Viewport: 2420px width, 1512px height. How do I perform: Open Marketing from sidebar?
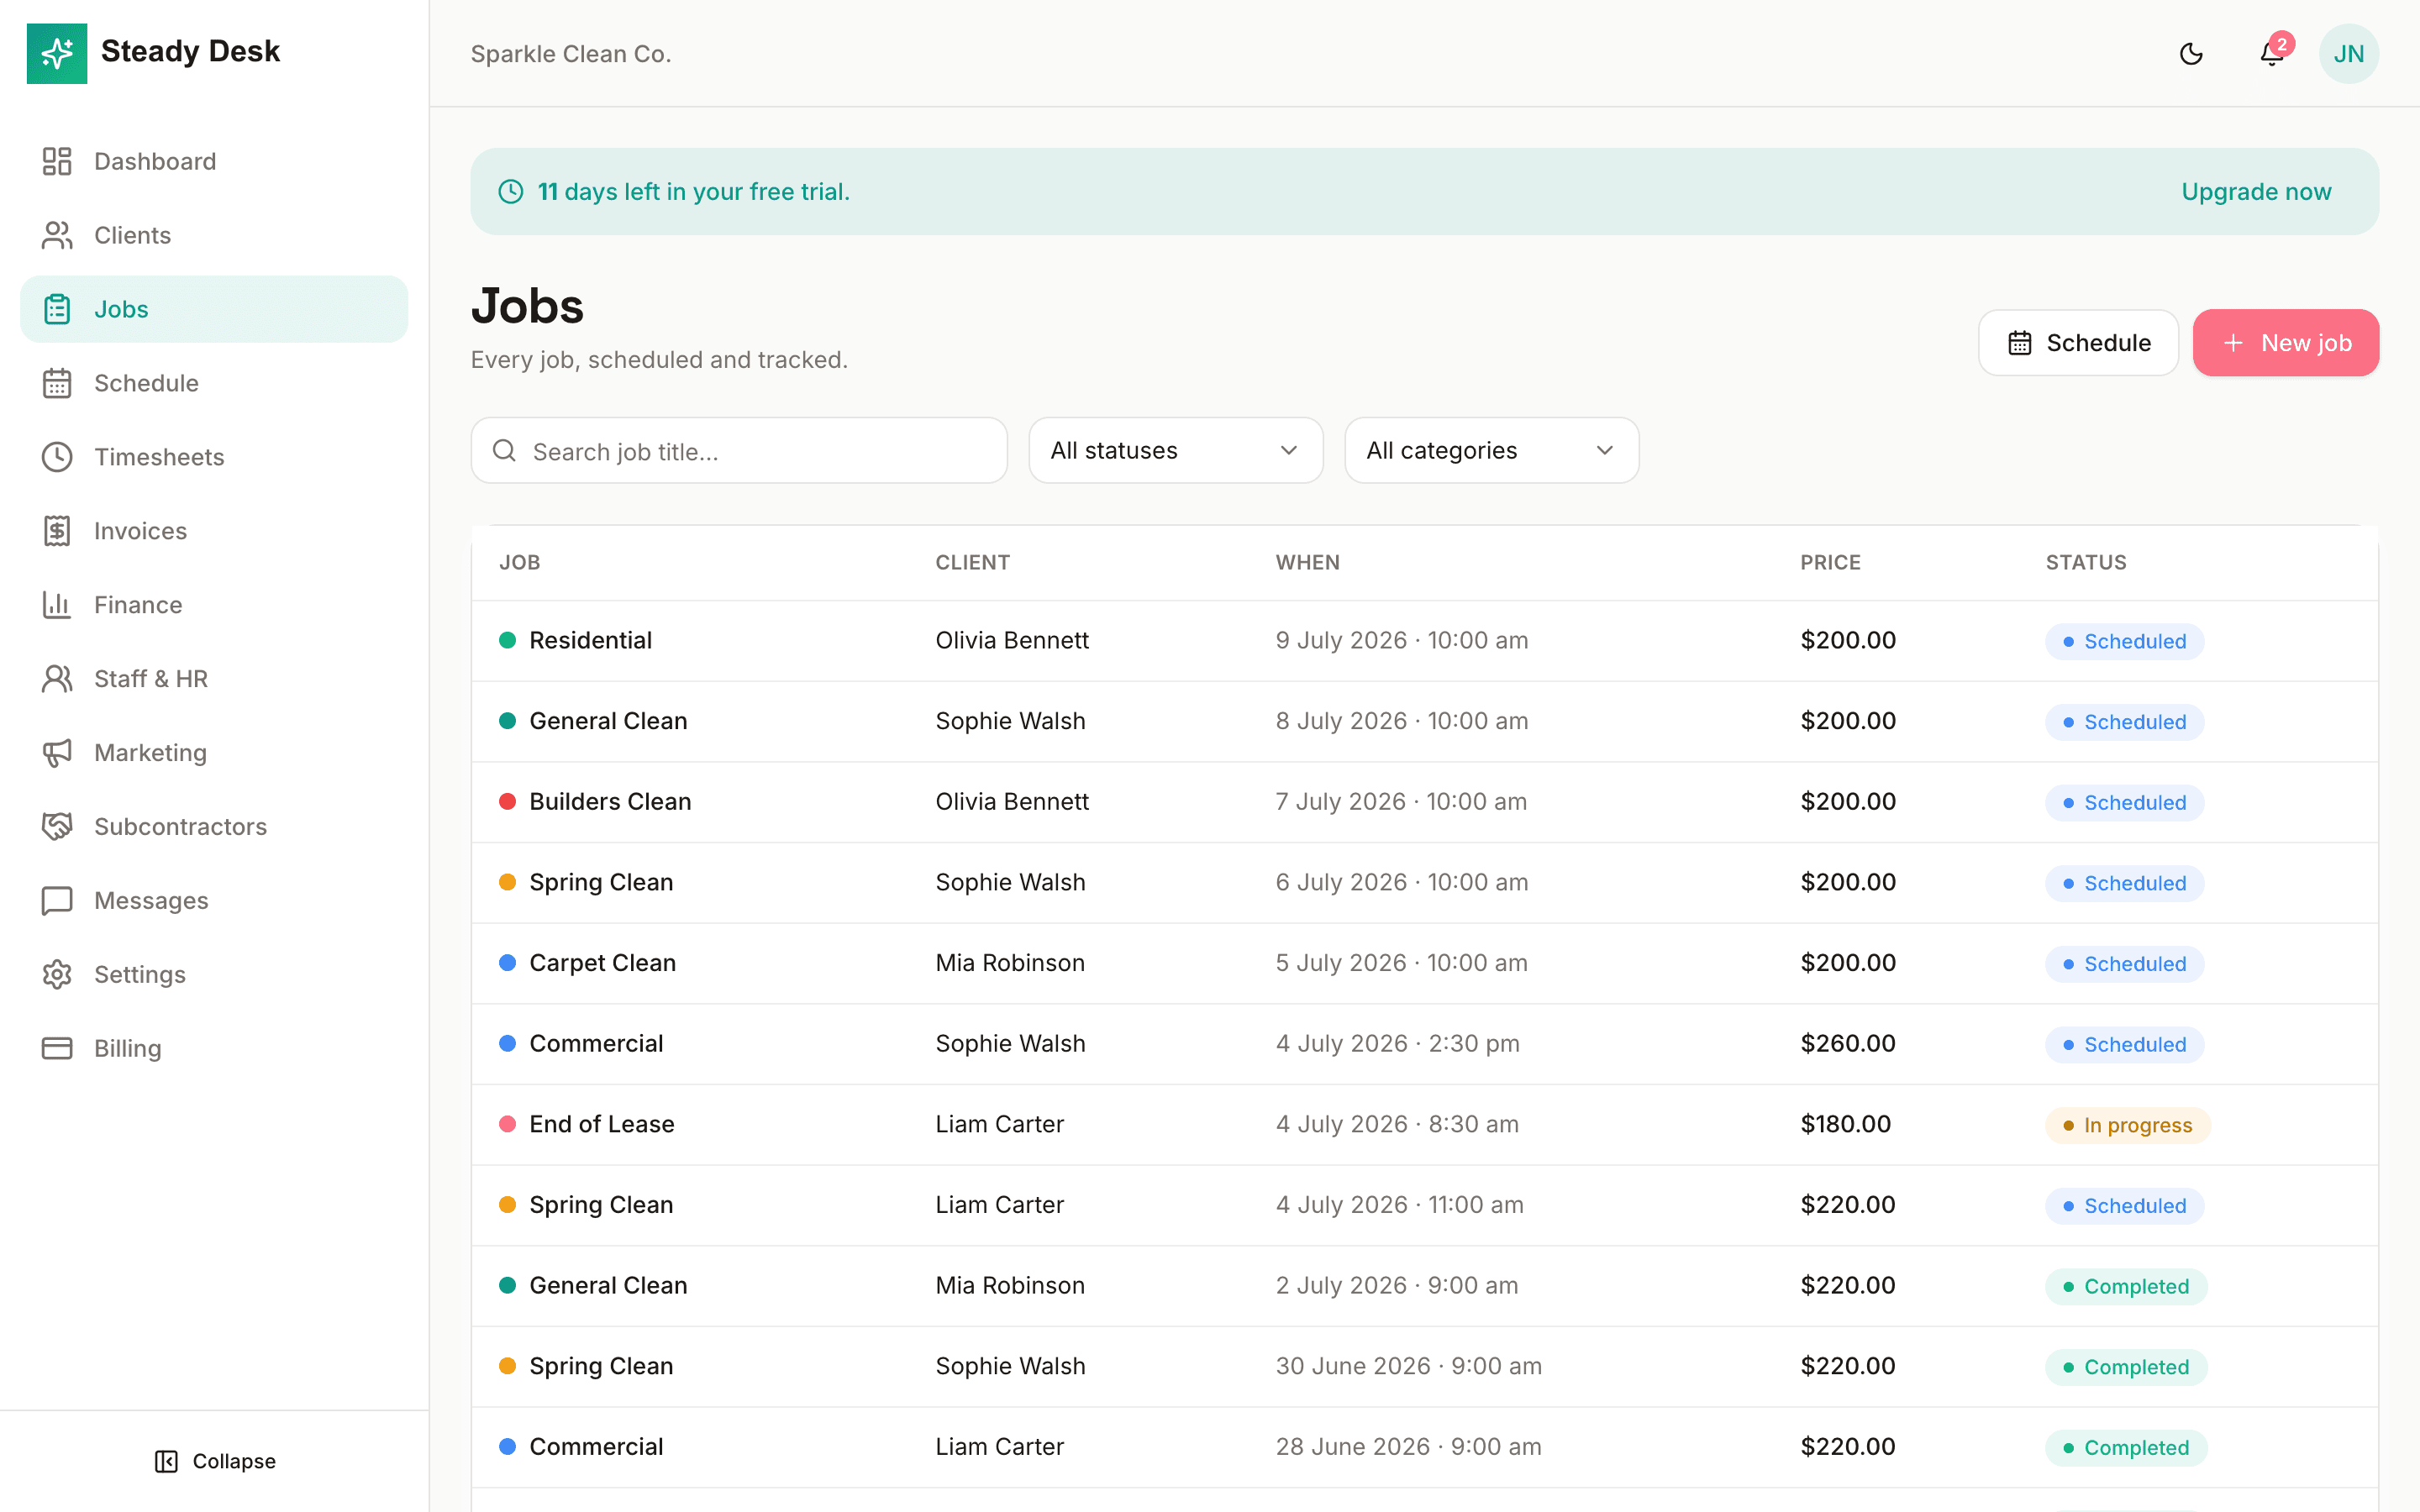214,753
